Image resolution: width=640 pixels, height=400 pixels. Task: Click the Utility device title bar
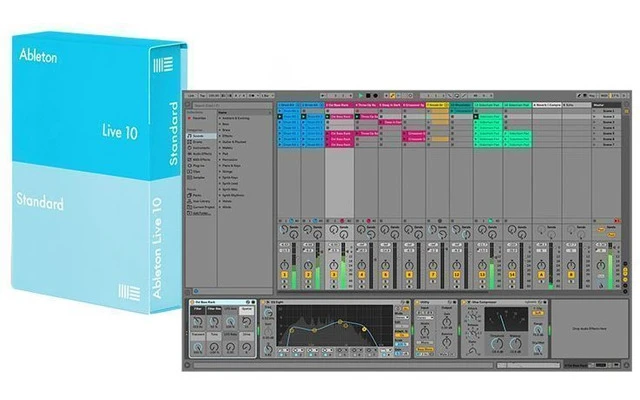(436, 302)
